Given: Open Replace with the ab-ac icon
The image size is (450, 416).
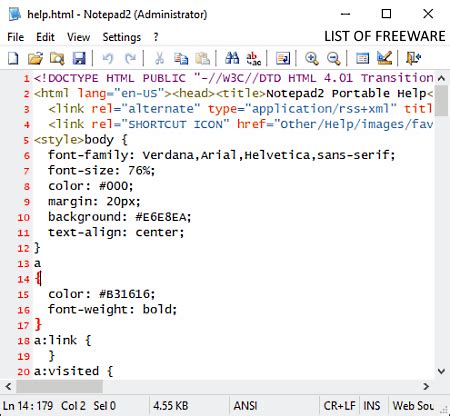Looking at the screenshot, I should point(253,58).
